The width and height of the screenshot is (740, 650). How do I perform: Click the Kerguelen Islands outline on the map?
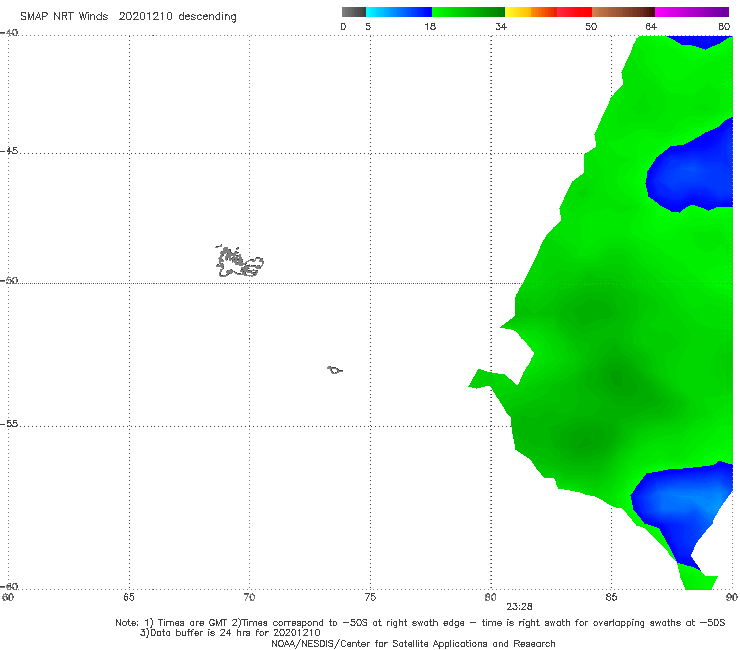click(239, 261)
